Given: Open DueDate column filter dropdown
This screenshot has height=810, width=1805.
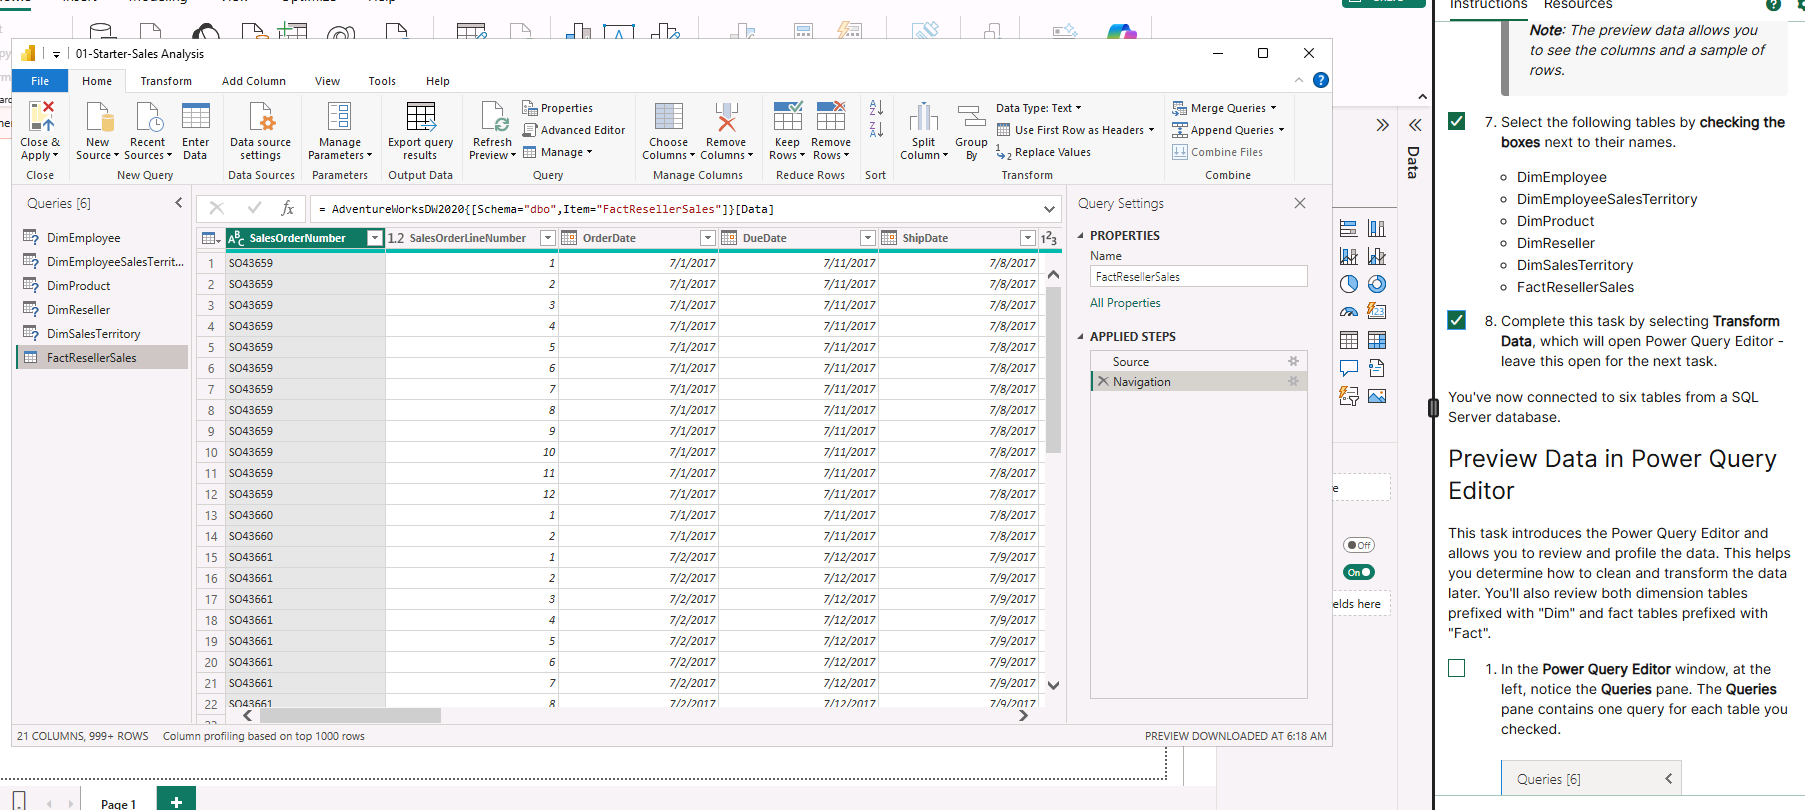Looking at the screenshot, I should (x=868, y=238).
